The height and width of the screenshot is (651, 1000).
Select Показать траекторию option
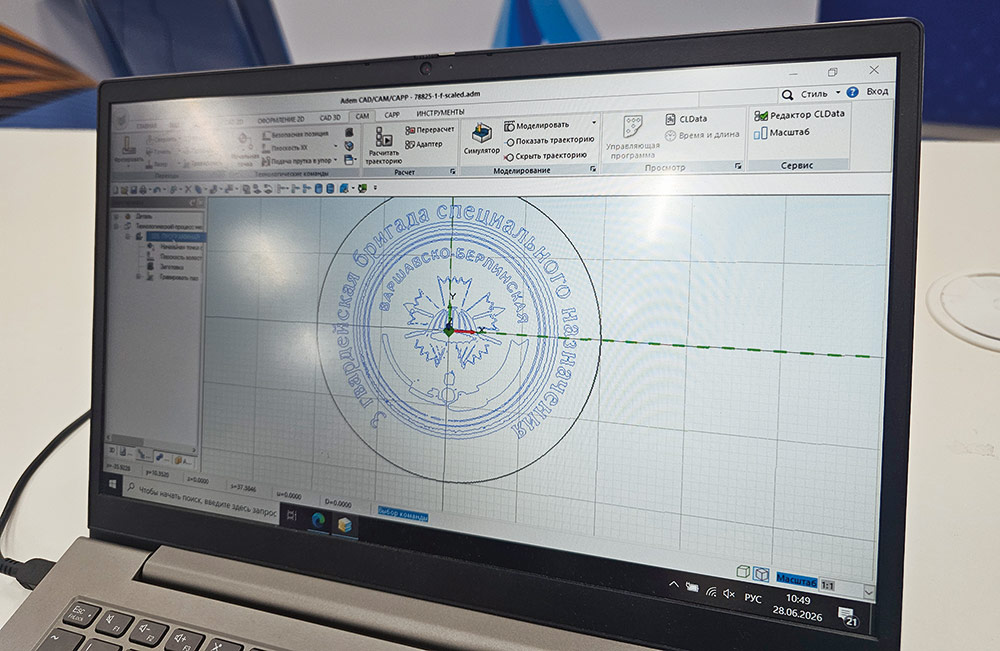click(550, 140)
